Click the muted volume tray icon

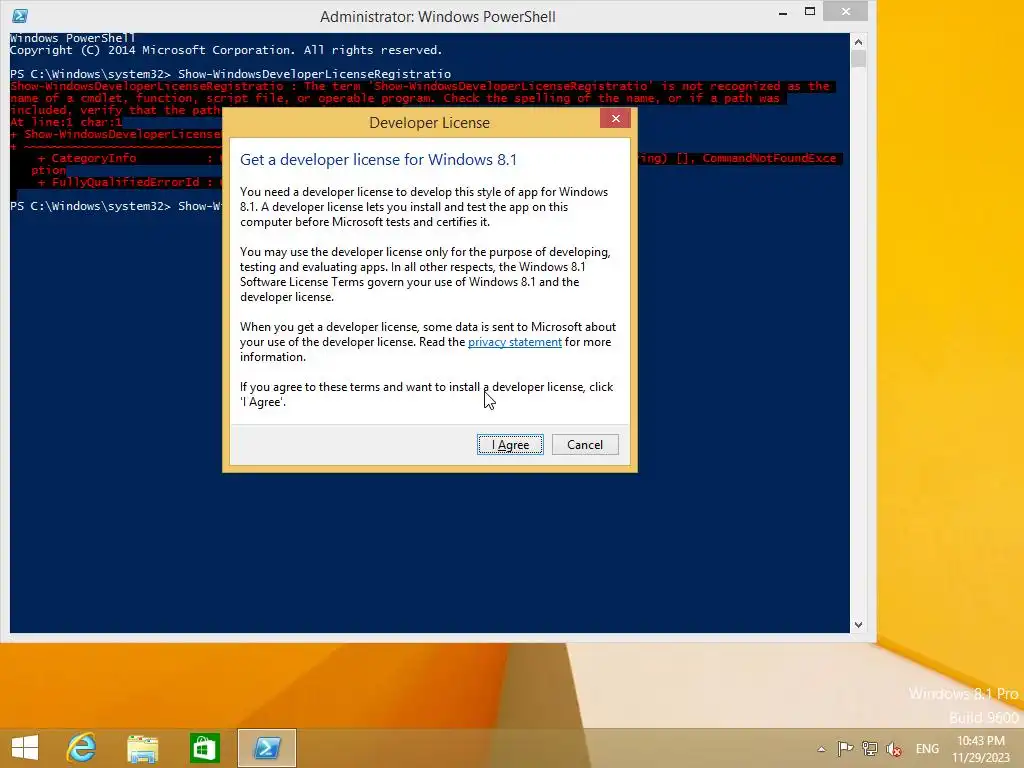893,749
